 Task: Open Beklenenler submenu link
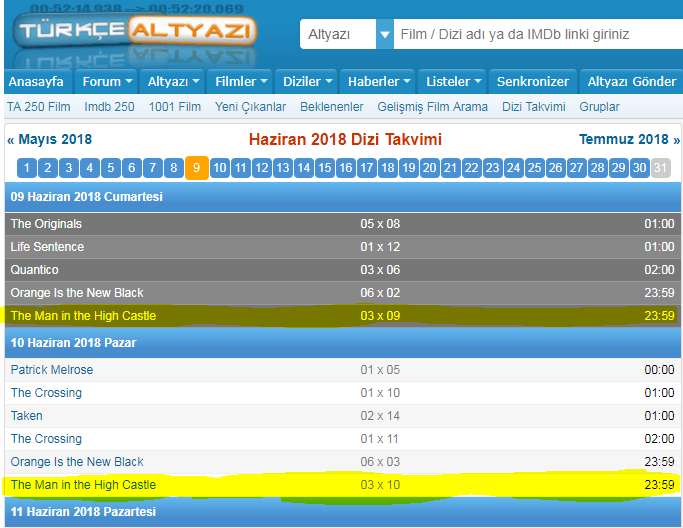(x=331, y=107)
